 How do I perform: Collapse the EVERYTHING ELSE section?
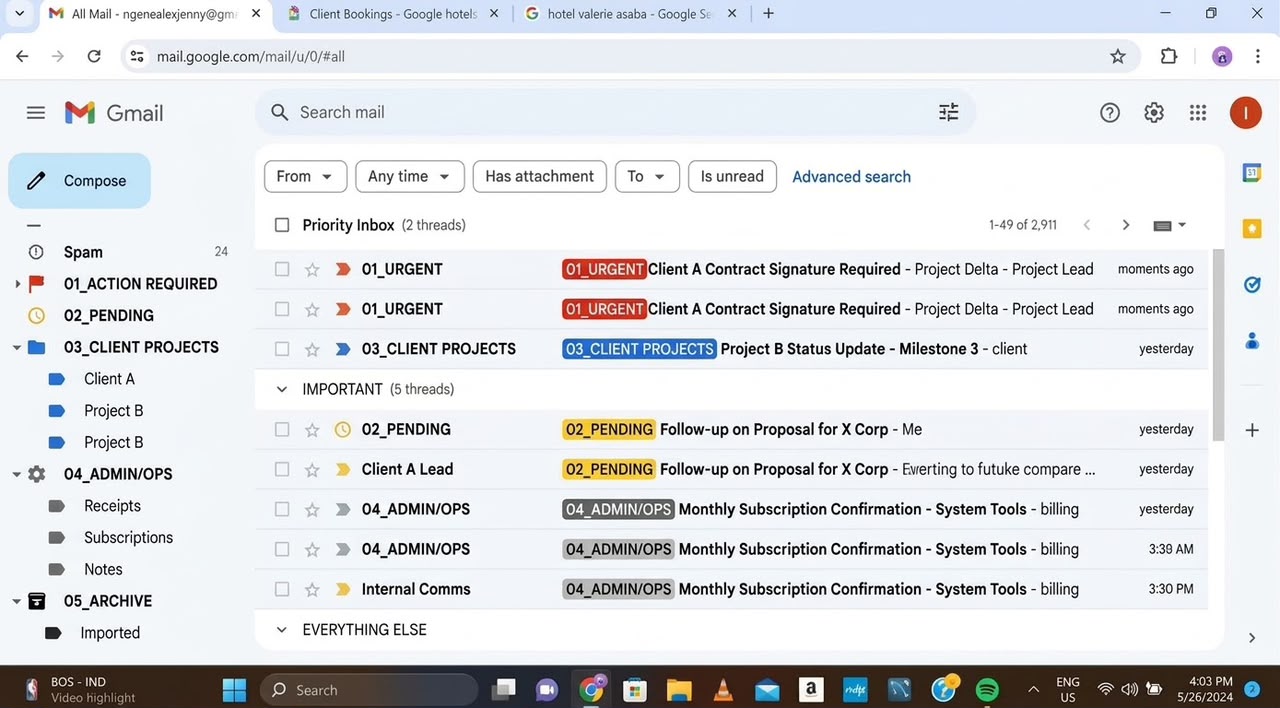coord(282,630)
